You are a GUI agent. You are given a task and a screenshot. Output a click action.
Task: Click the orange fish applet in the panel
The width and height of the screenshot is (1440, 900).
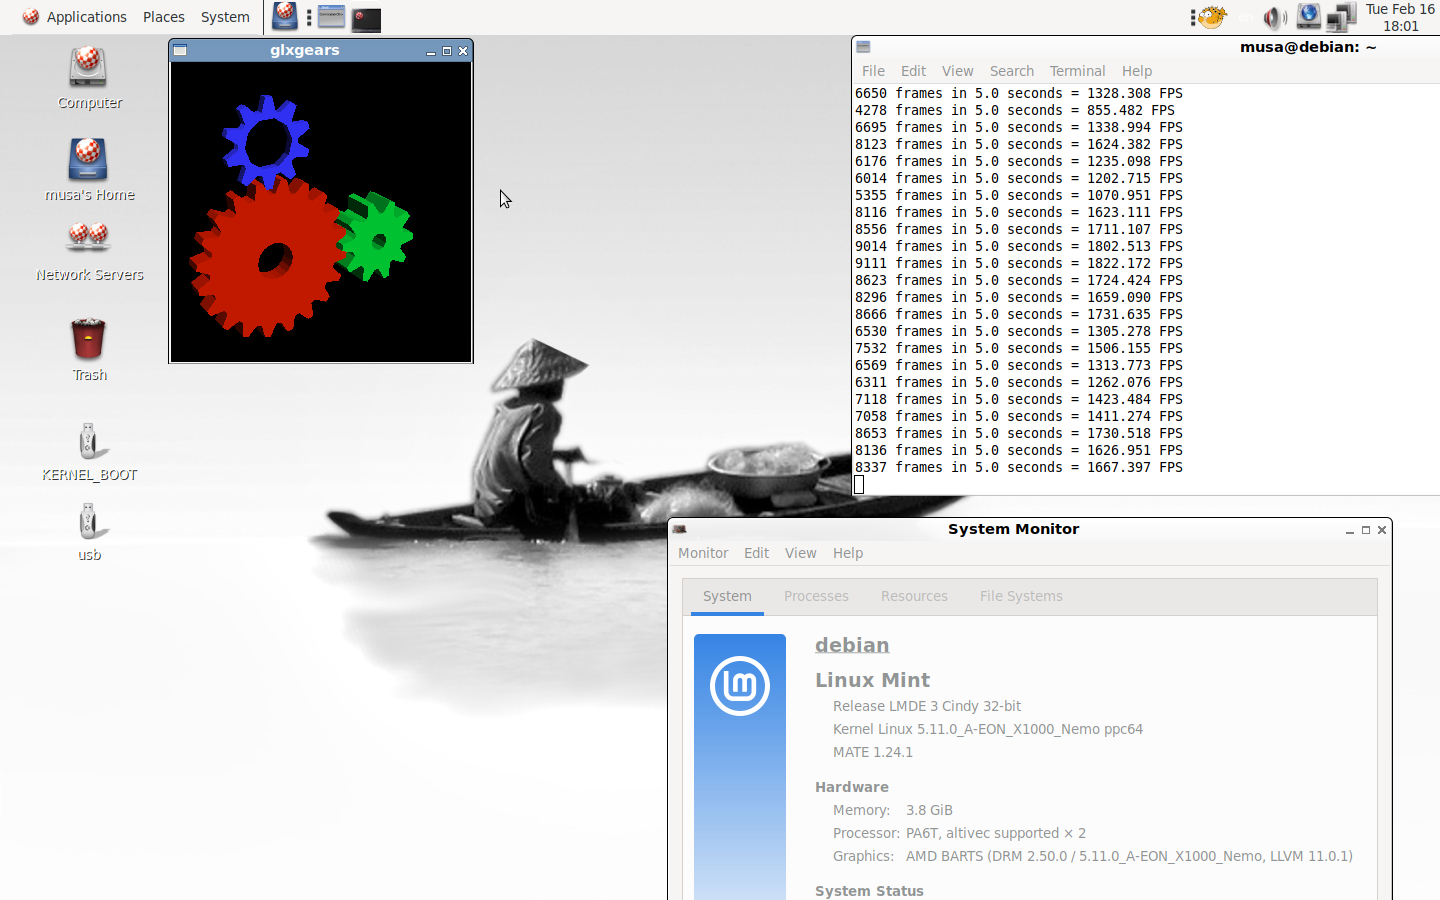coord(1212,17)
